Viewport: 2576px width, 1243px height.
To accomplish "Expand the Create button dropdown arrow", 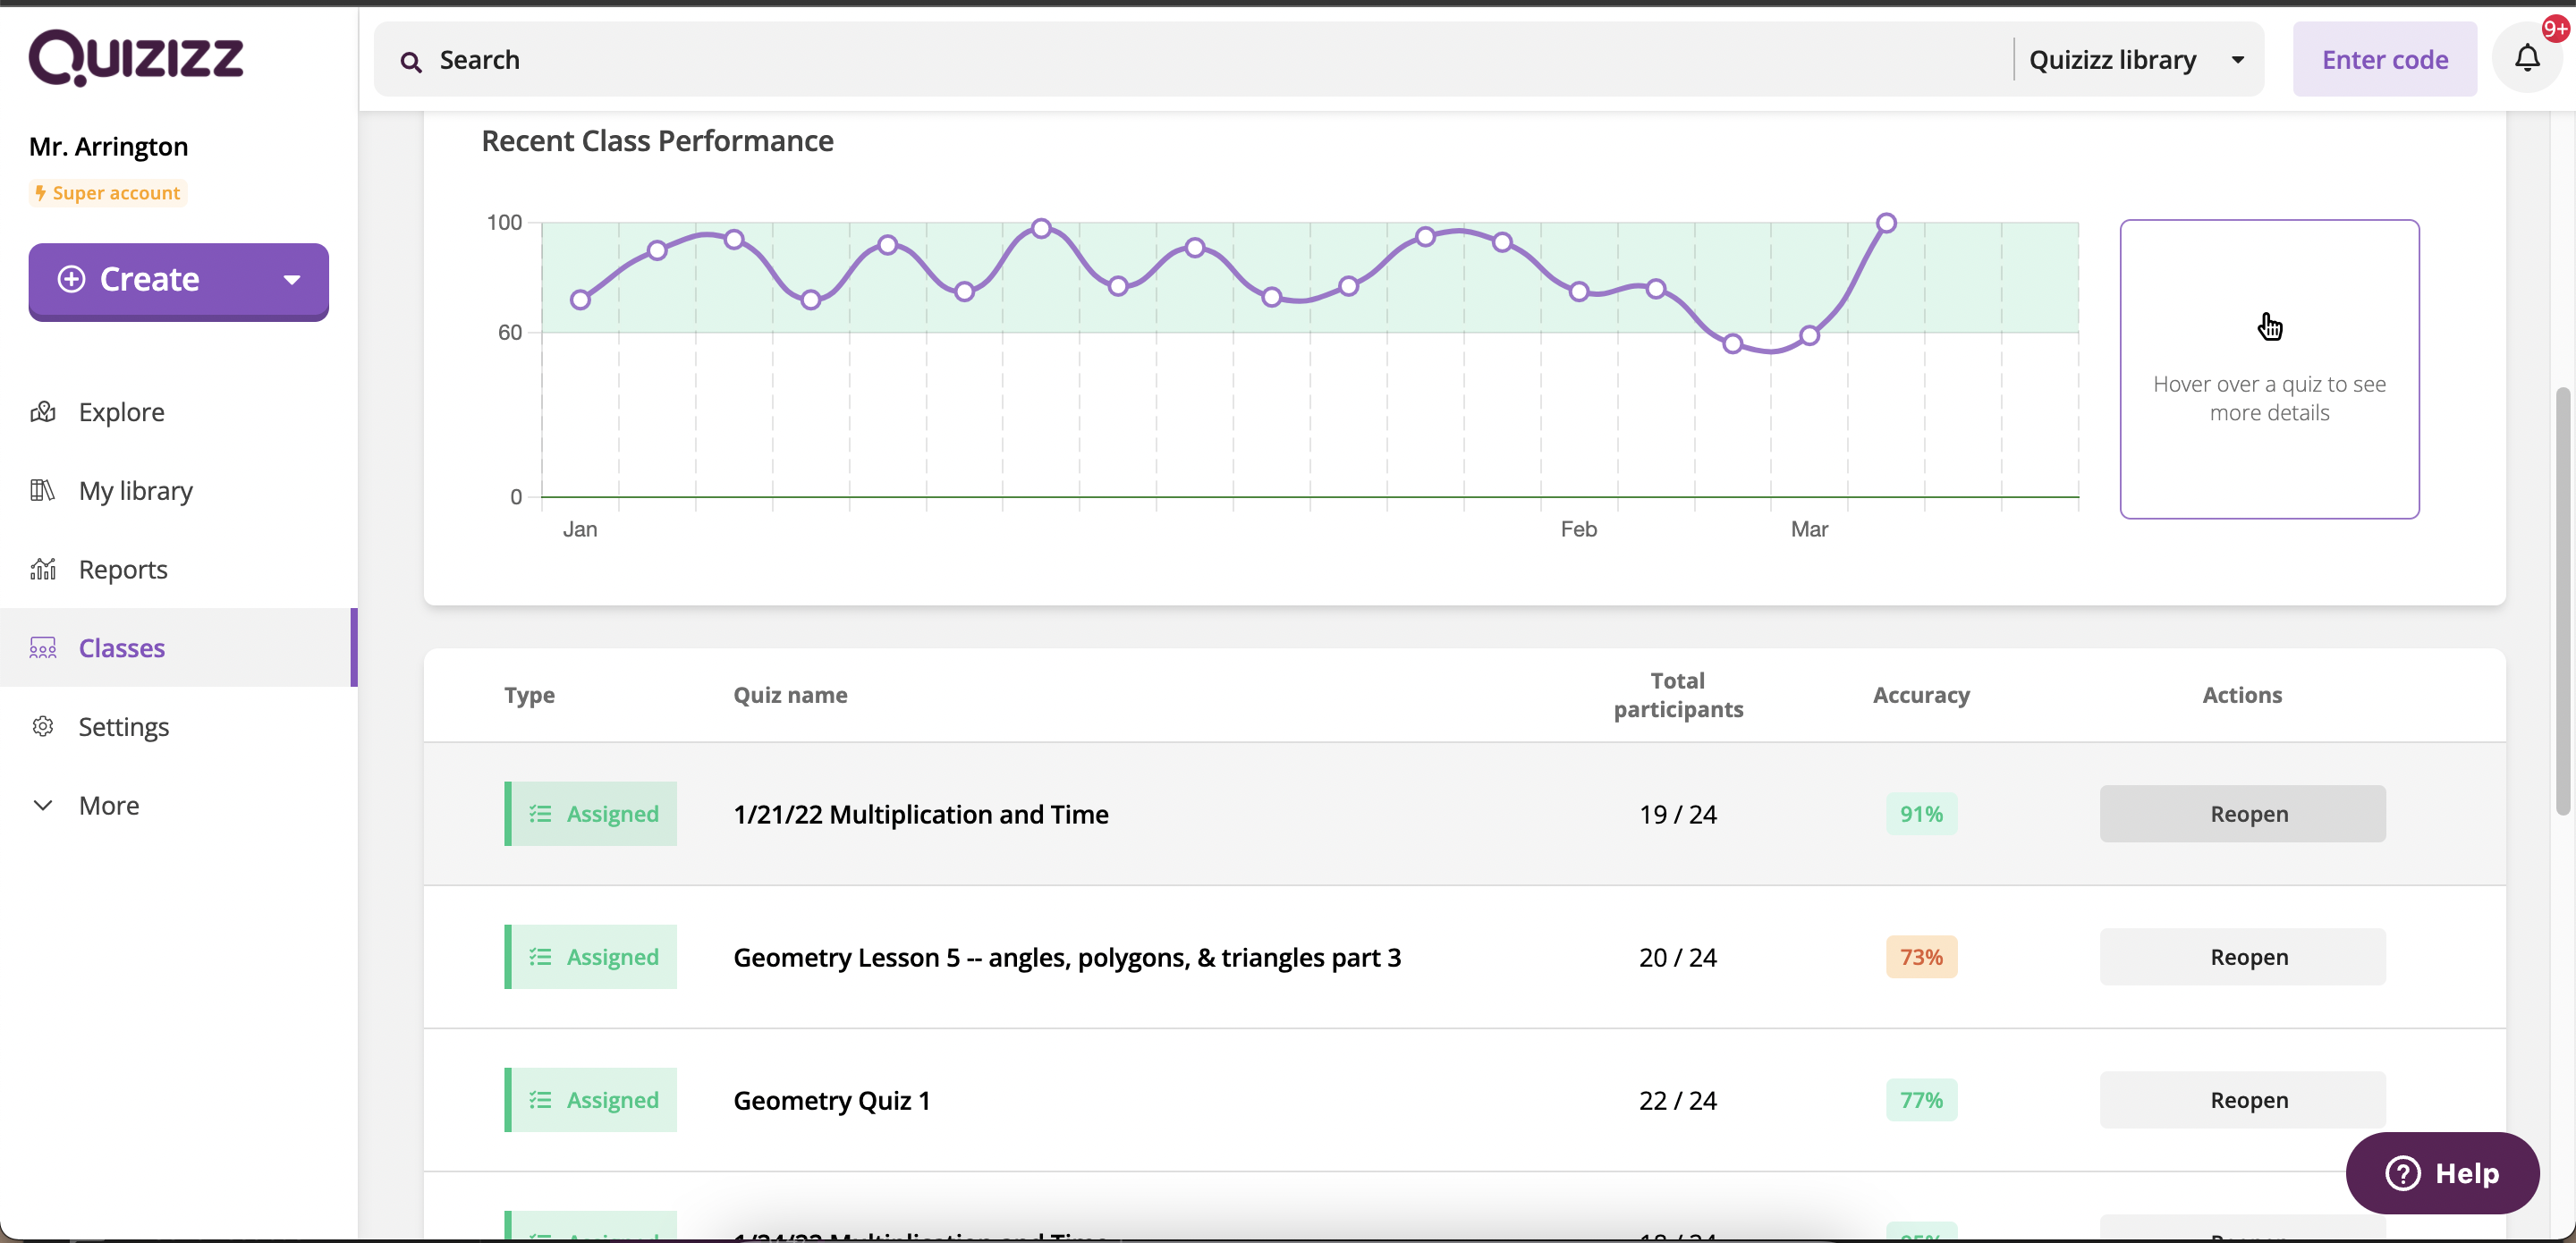I will [x=292, y=280].
